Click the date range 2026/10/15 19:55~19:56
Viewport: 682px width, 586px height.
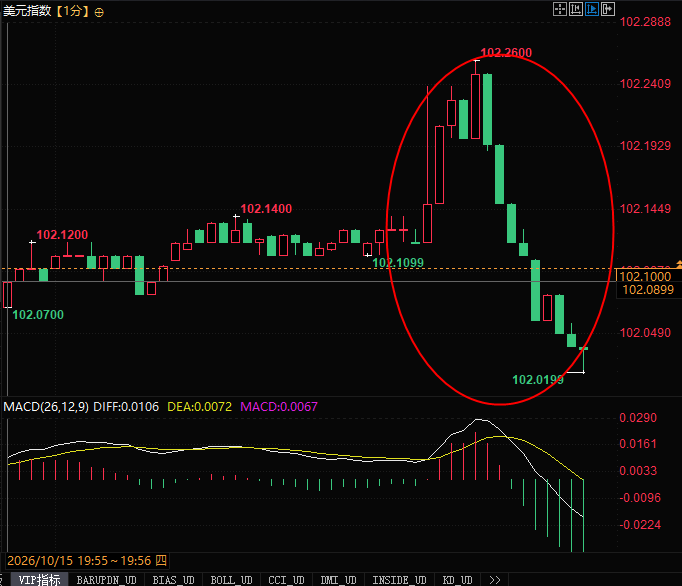pos(87,560)
